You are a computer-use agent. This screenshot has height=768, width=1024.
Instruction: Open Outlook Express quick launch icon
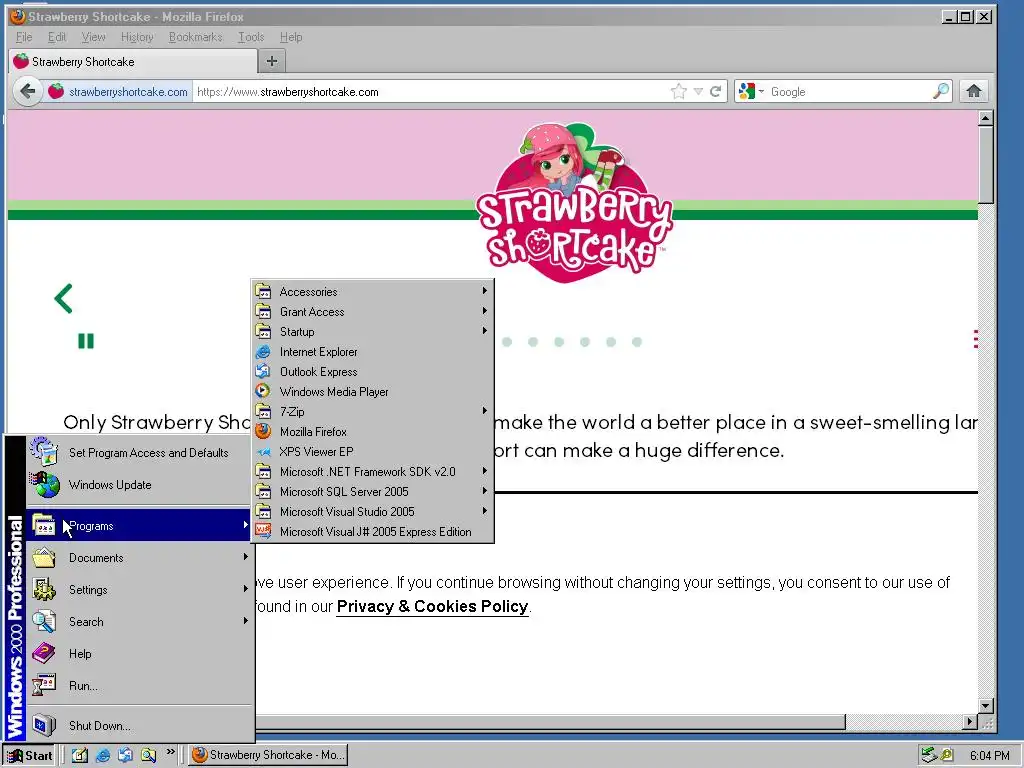(x=125, y=756)
